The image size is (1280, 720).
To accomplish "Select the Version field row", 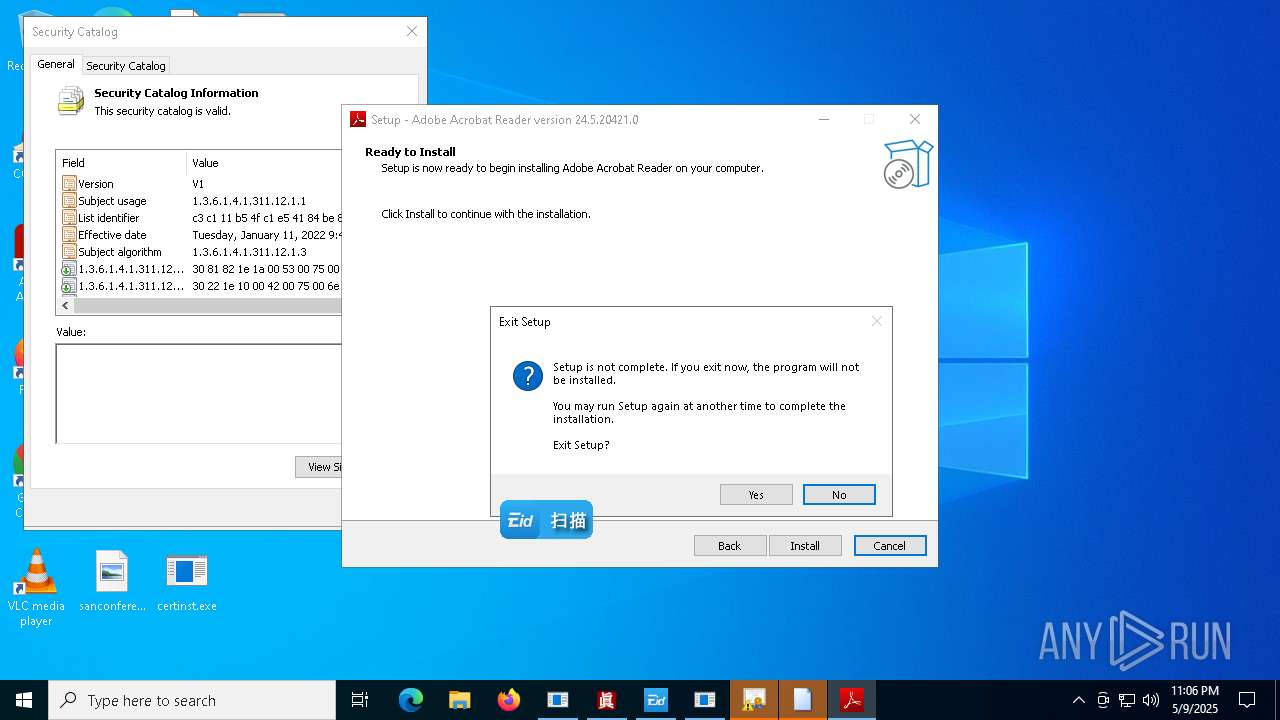I will (200, 184).
